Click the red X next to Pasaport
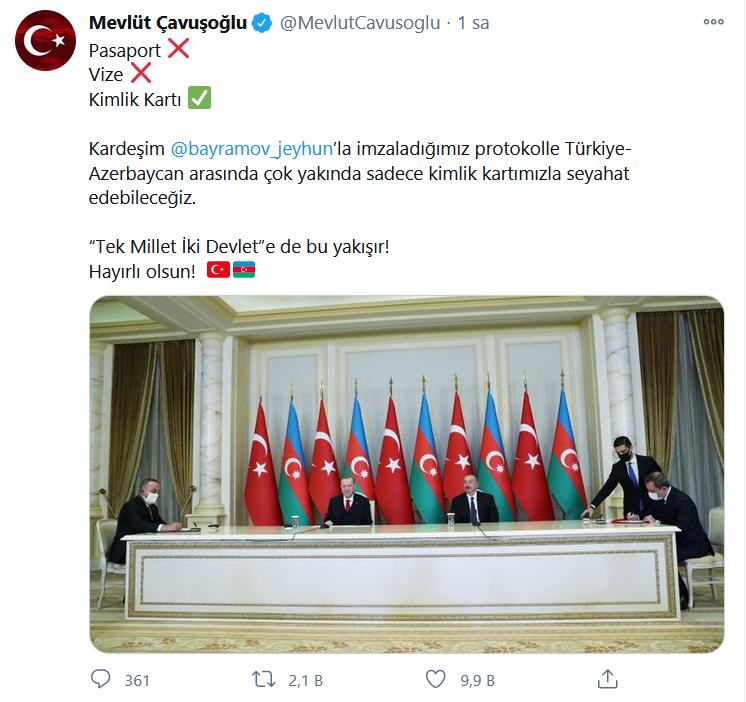Viewport: 746px width, 702px height. [x=178, y=49]
